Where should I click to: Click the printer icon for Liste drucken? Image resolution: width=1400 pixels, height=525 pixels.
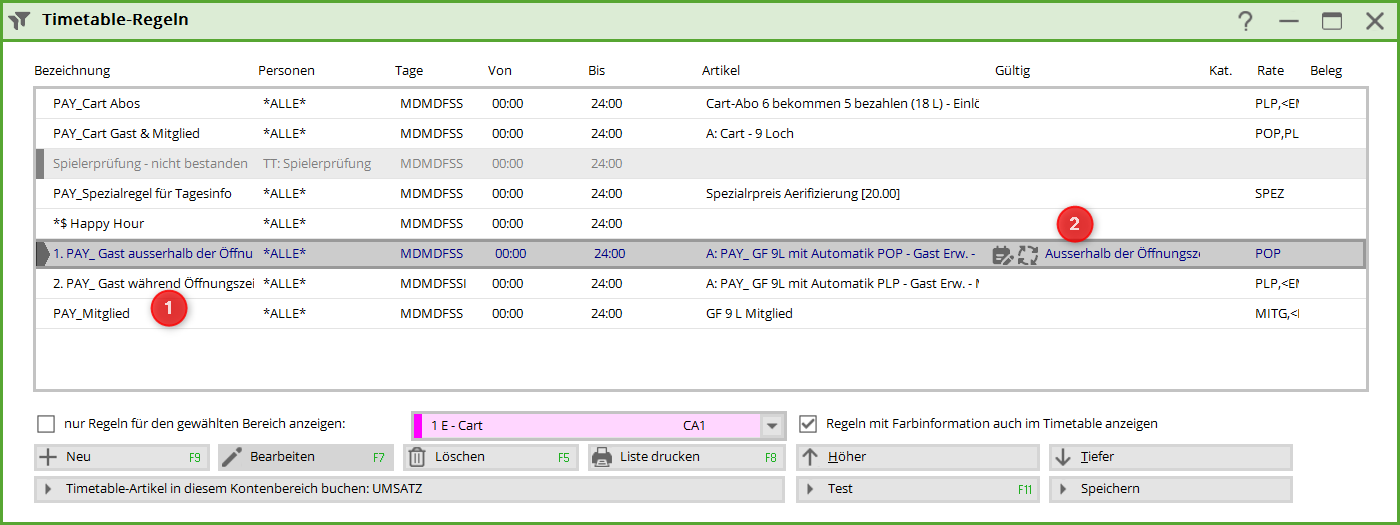point(602,457)
